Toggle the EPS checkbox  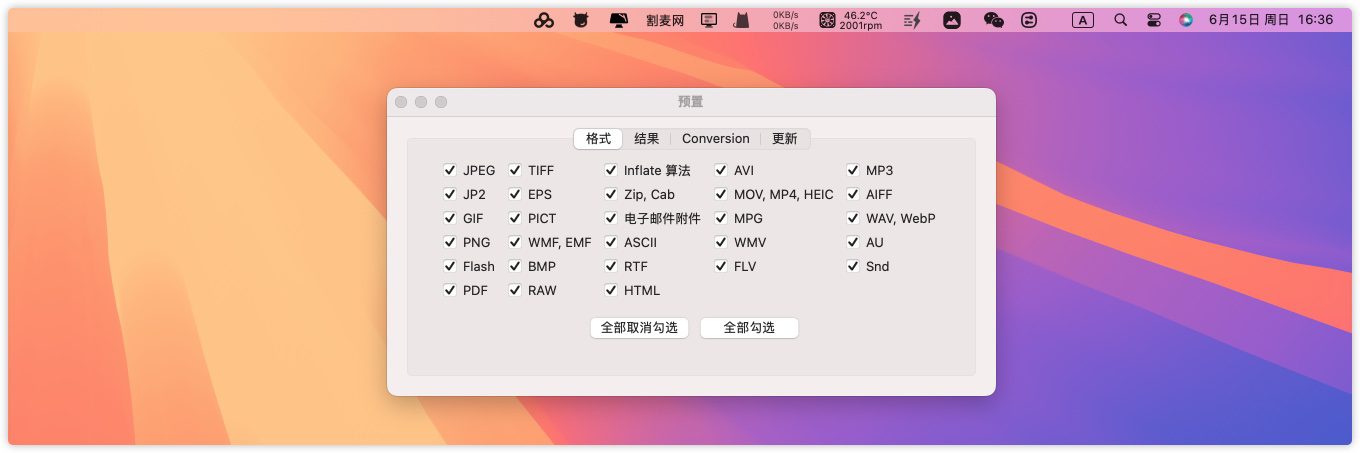pos(515,194)
